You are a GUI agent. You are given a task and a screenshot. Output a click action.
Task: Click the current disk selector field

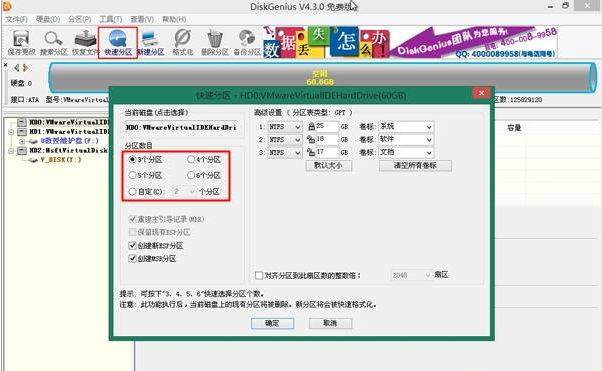(182, 127)
